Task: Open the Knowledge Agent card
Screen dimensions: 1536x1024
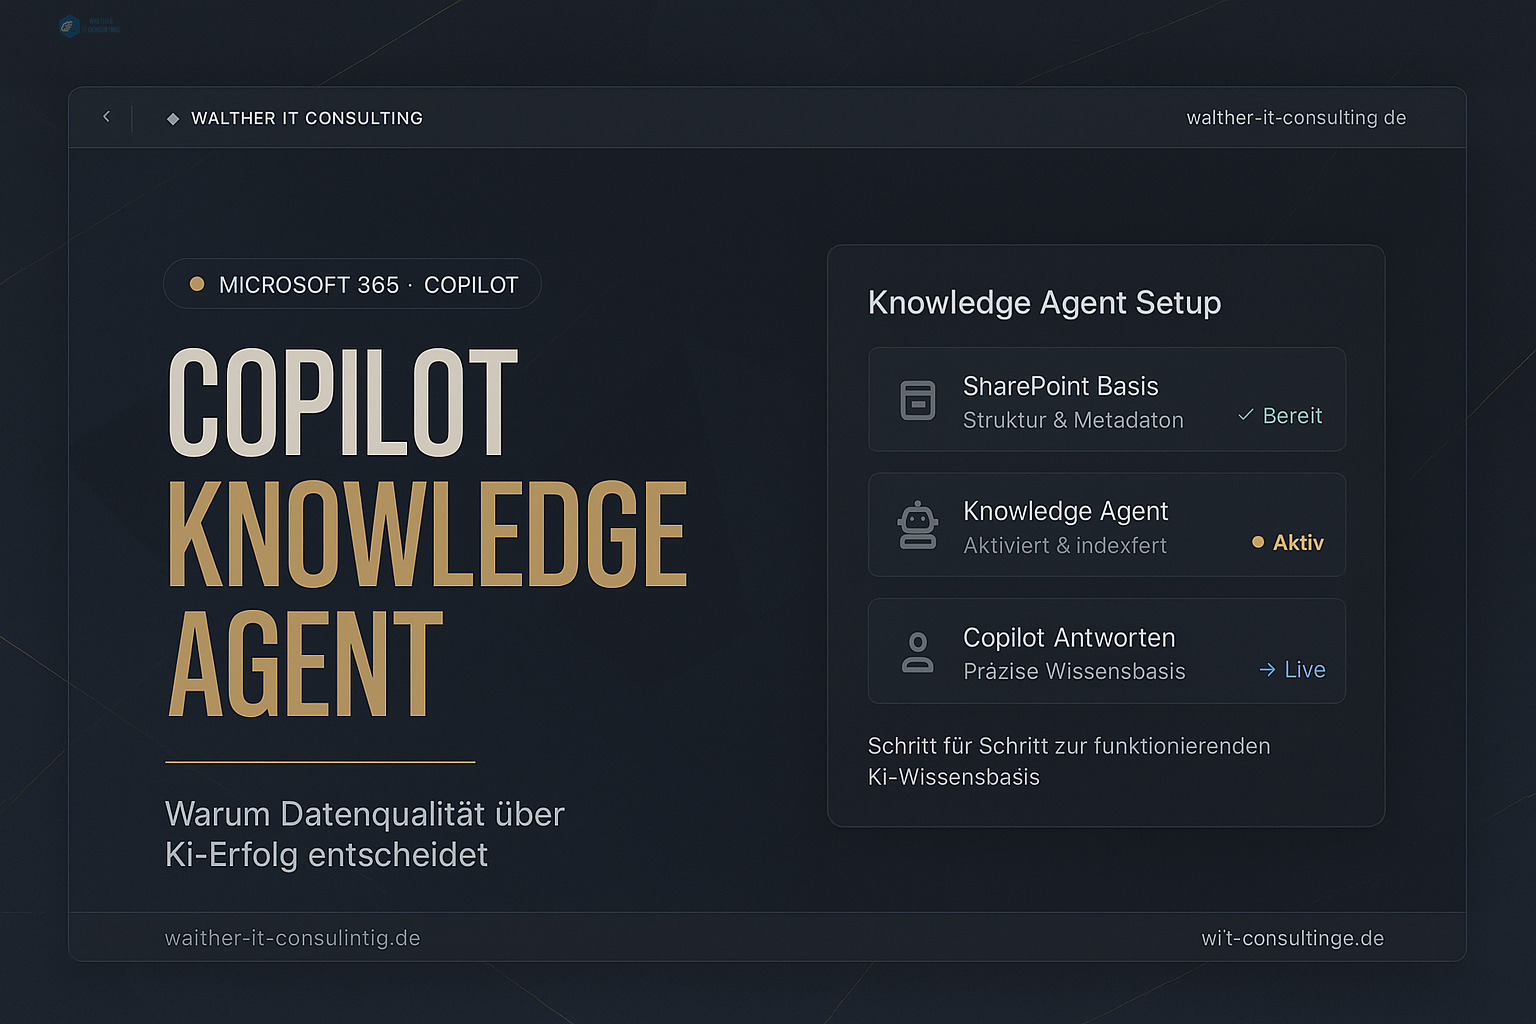Action: [x=1107, y=525]
